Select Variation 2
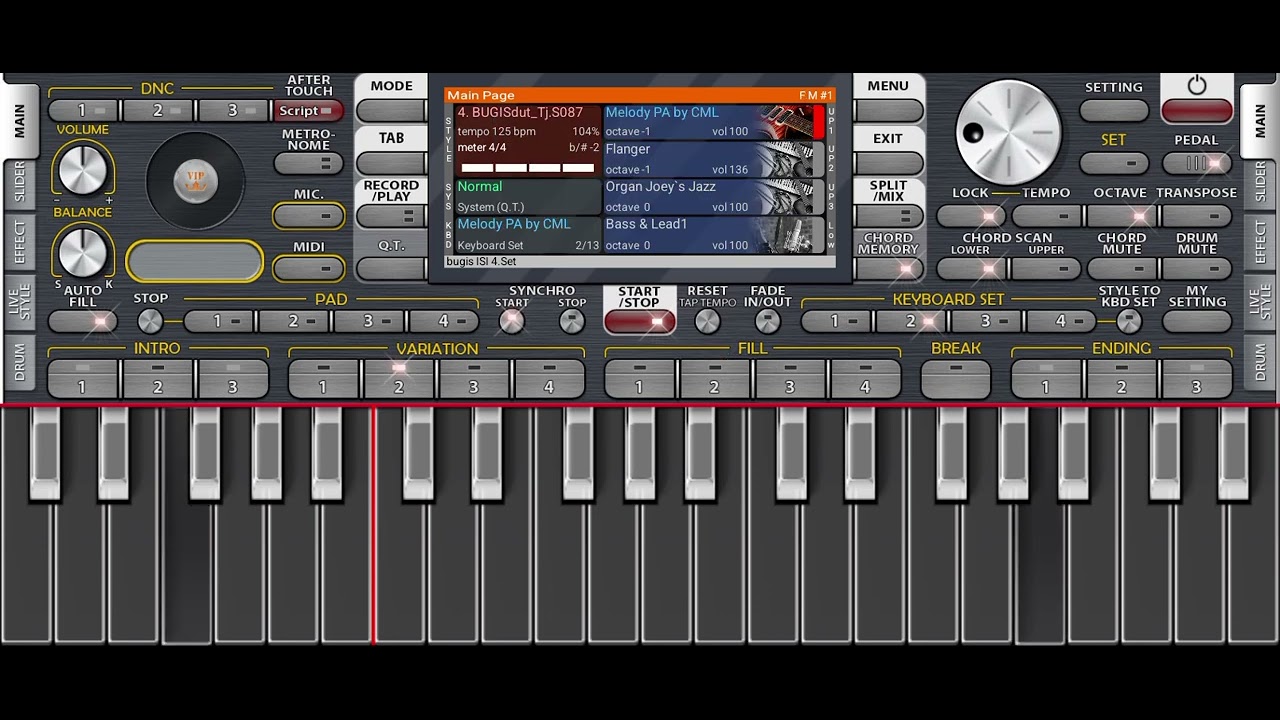Screen dimensions: 1280x720 pyautogui.click(x=398, y=379)
